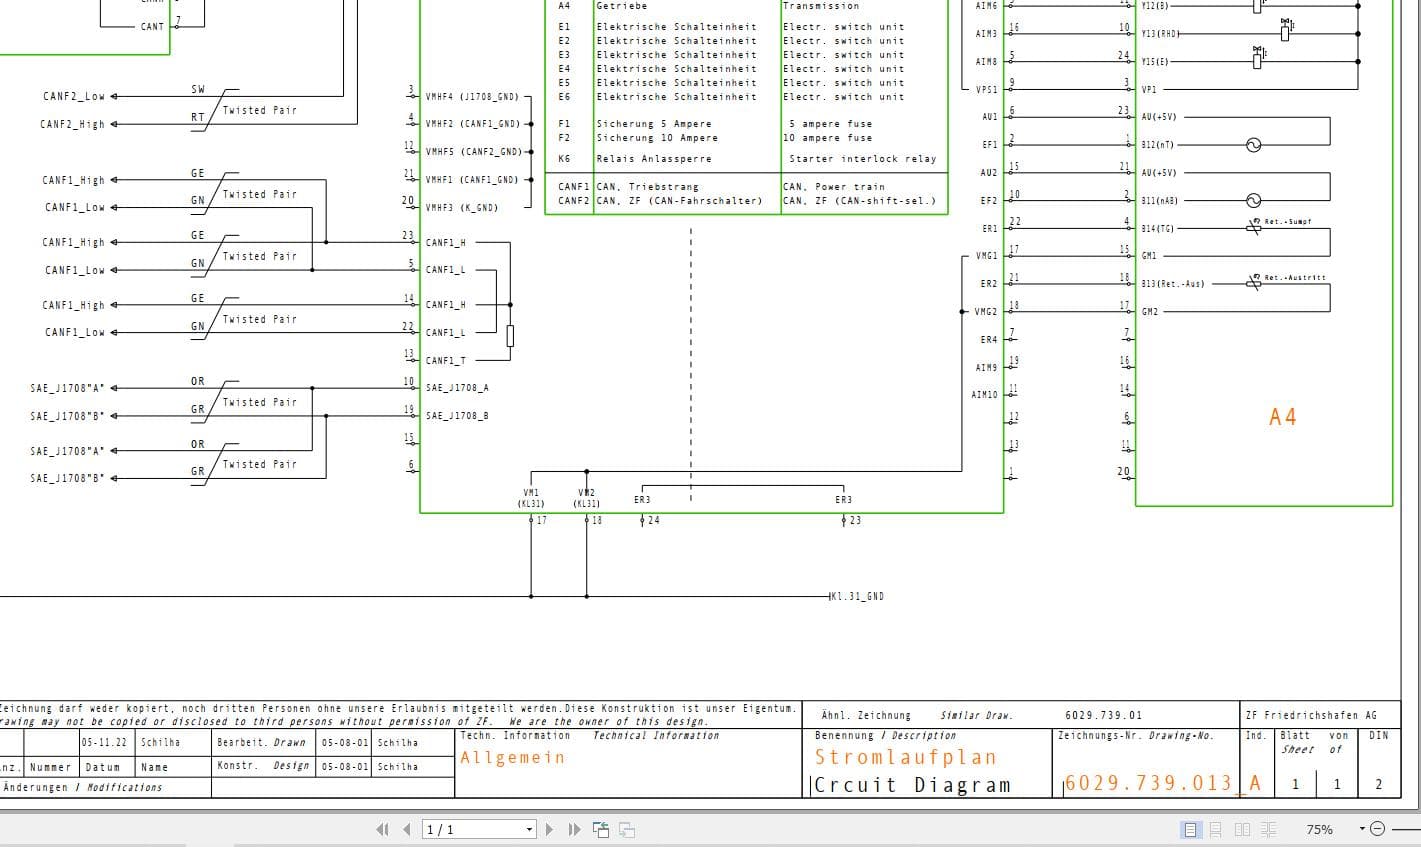The image size is (1421, 847).
Task: Click VMHF3 (K_GND) pin label
Action: 462,208
